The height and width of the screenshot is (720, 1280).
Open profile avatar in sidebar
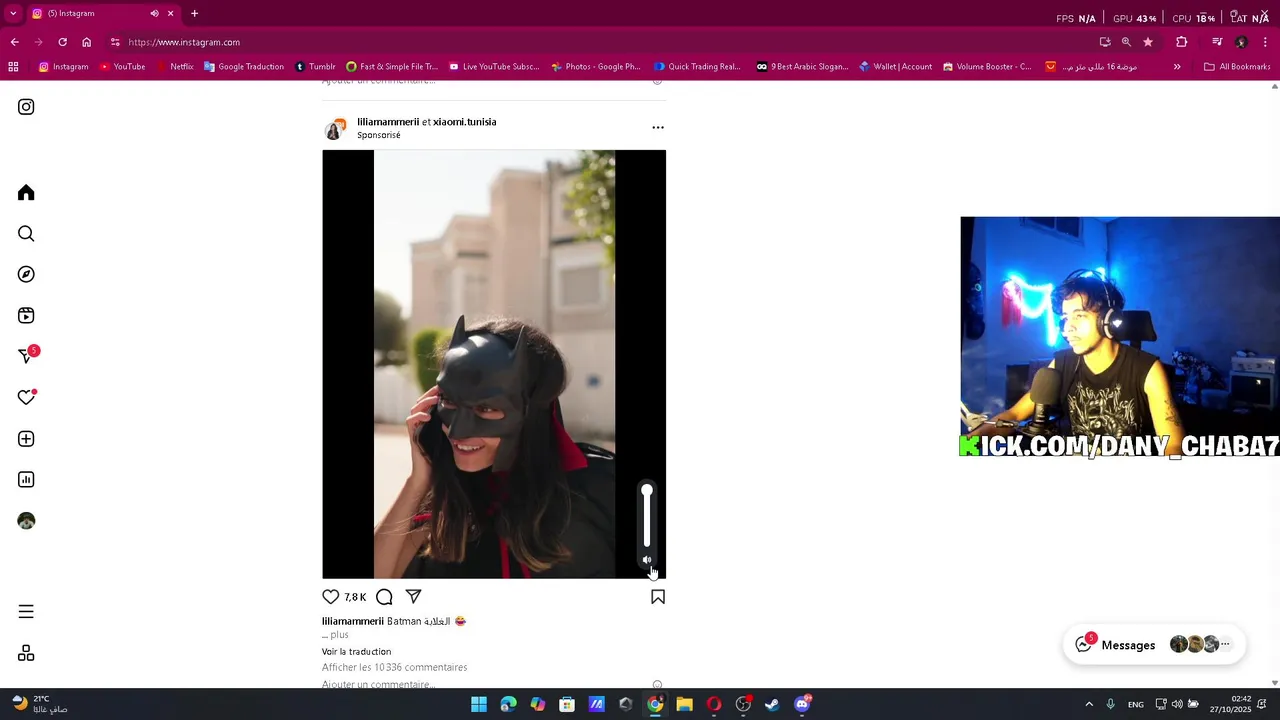click(x=26, y=521)
